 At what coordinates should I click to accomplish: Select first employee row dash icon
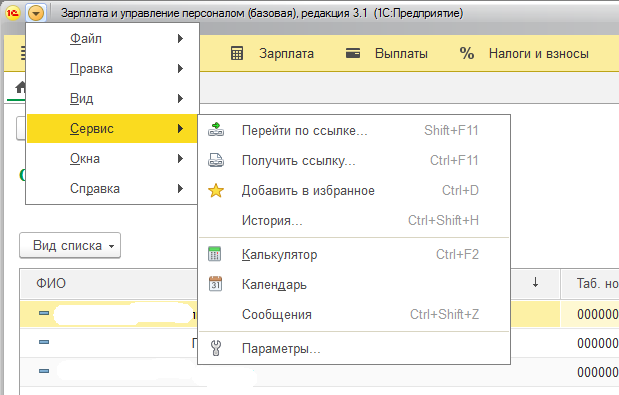44,313
